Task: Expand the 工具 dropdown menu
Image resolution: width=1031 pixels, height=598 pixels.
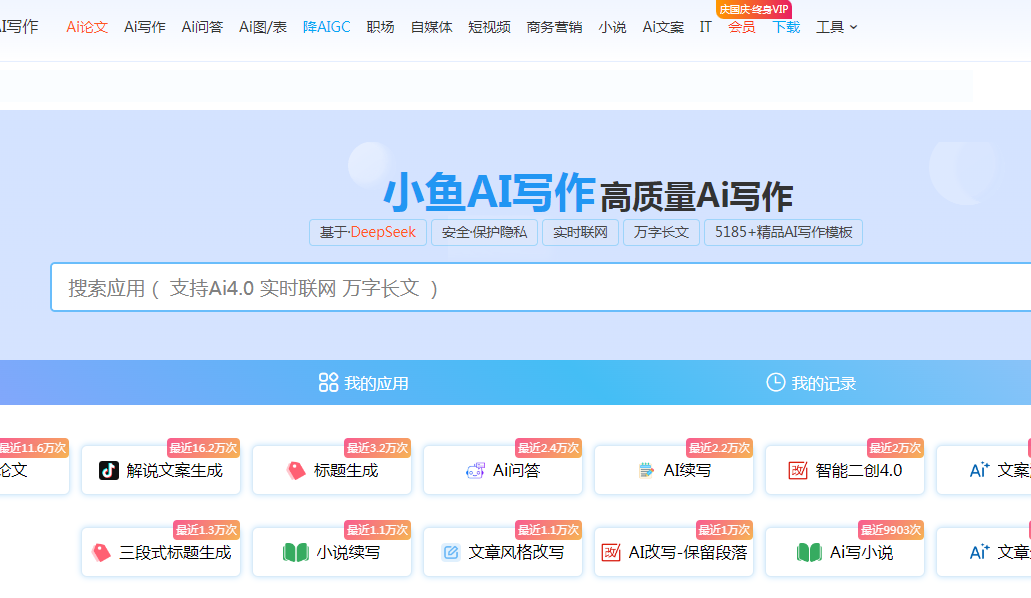Action: tap(836, 27)
